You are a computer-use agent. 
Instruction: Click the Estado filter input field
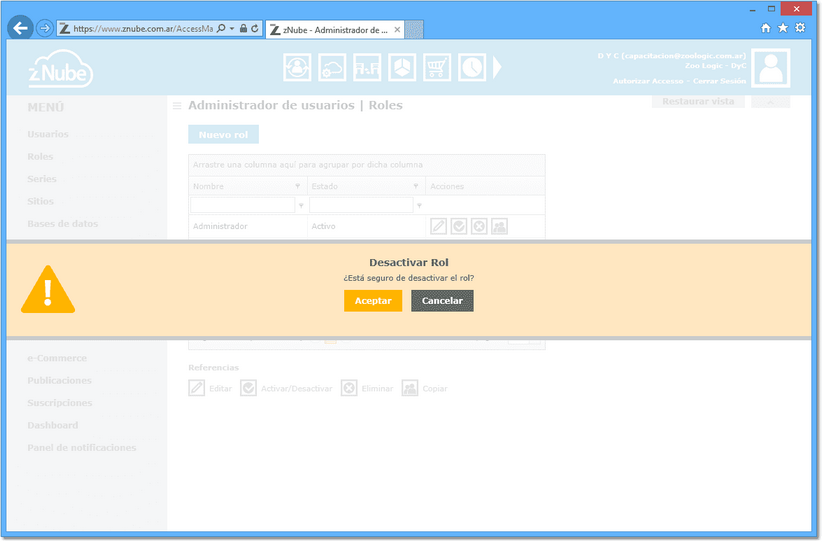361,205
